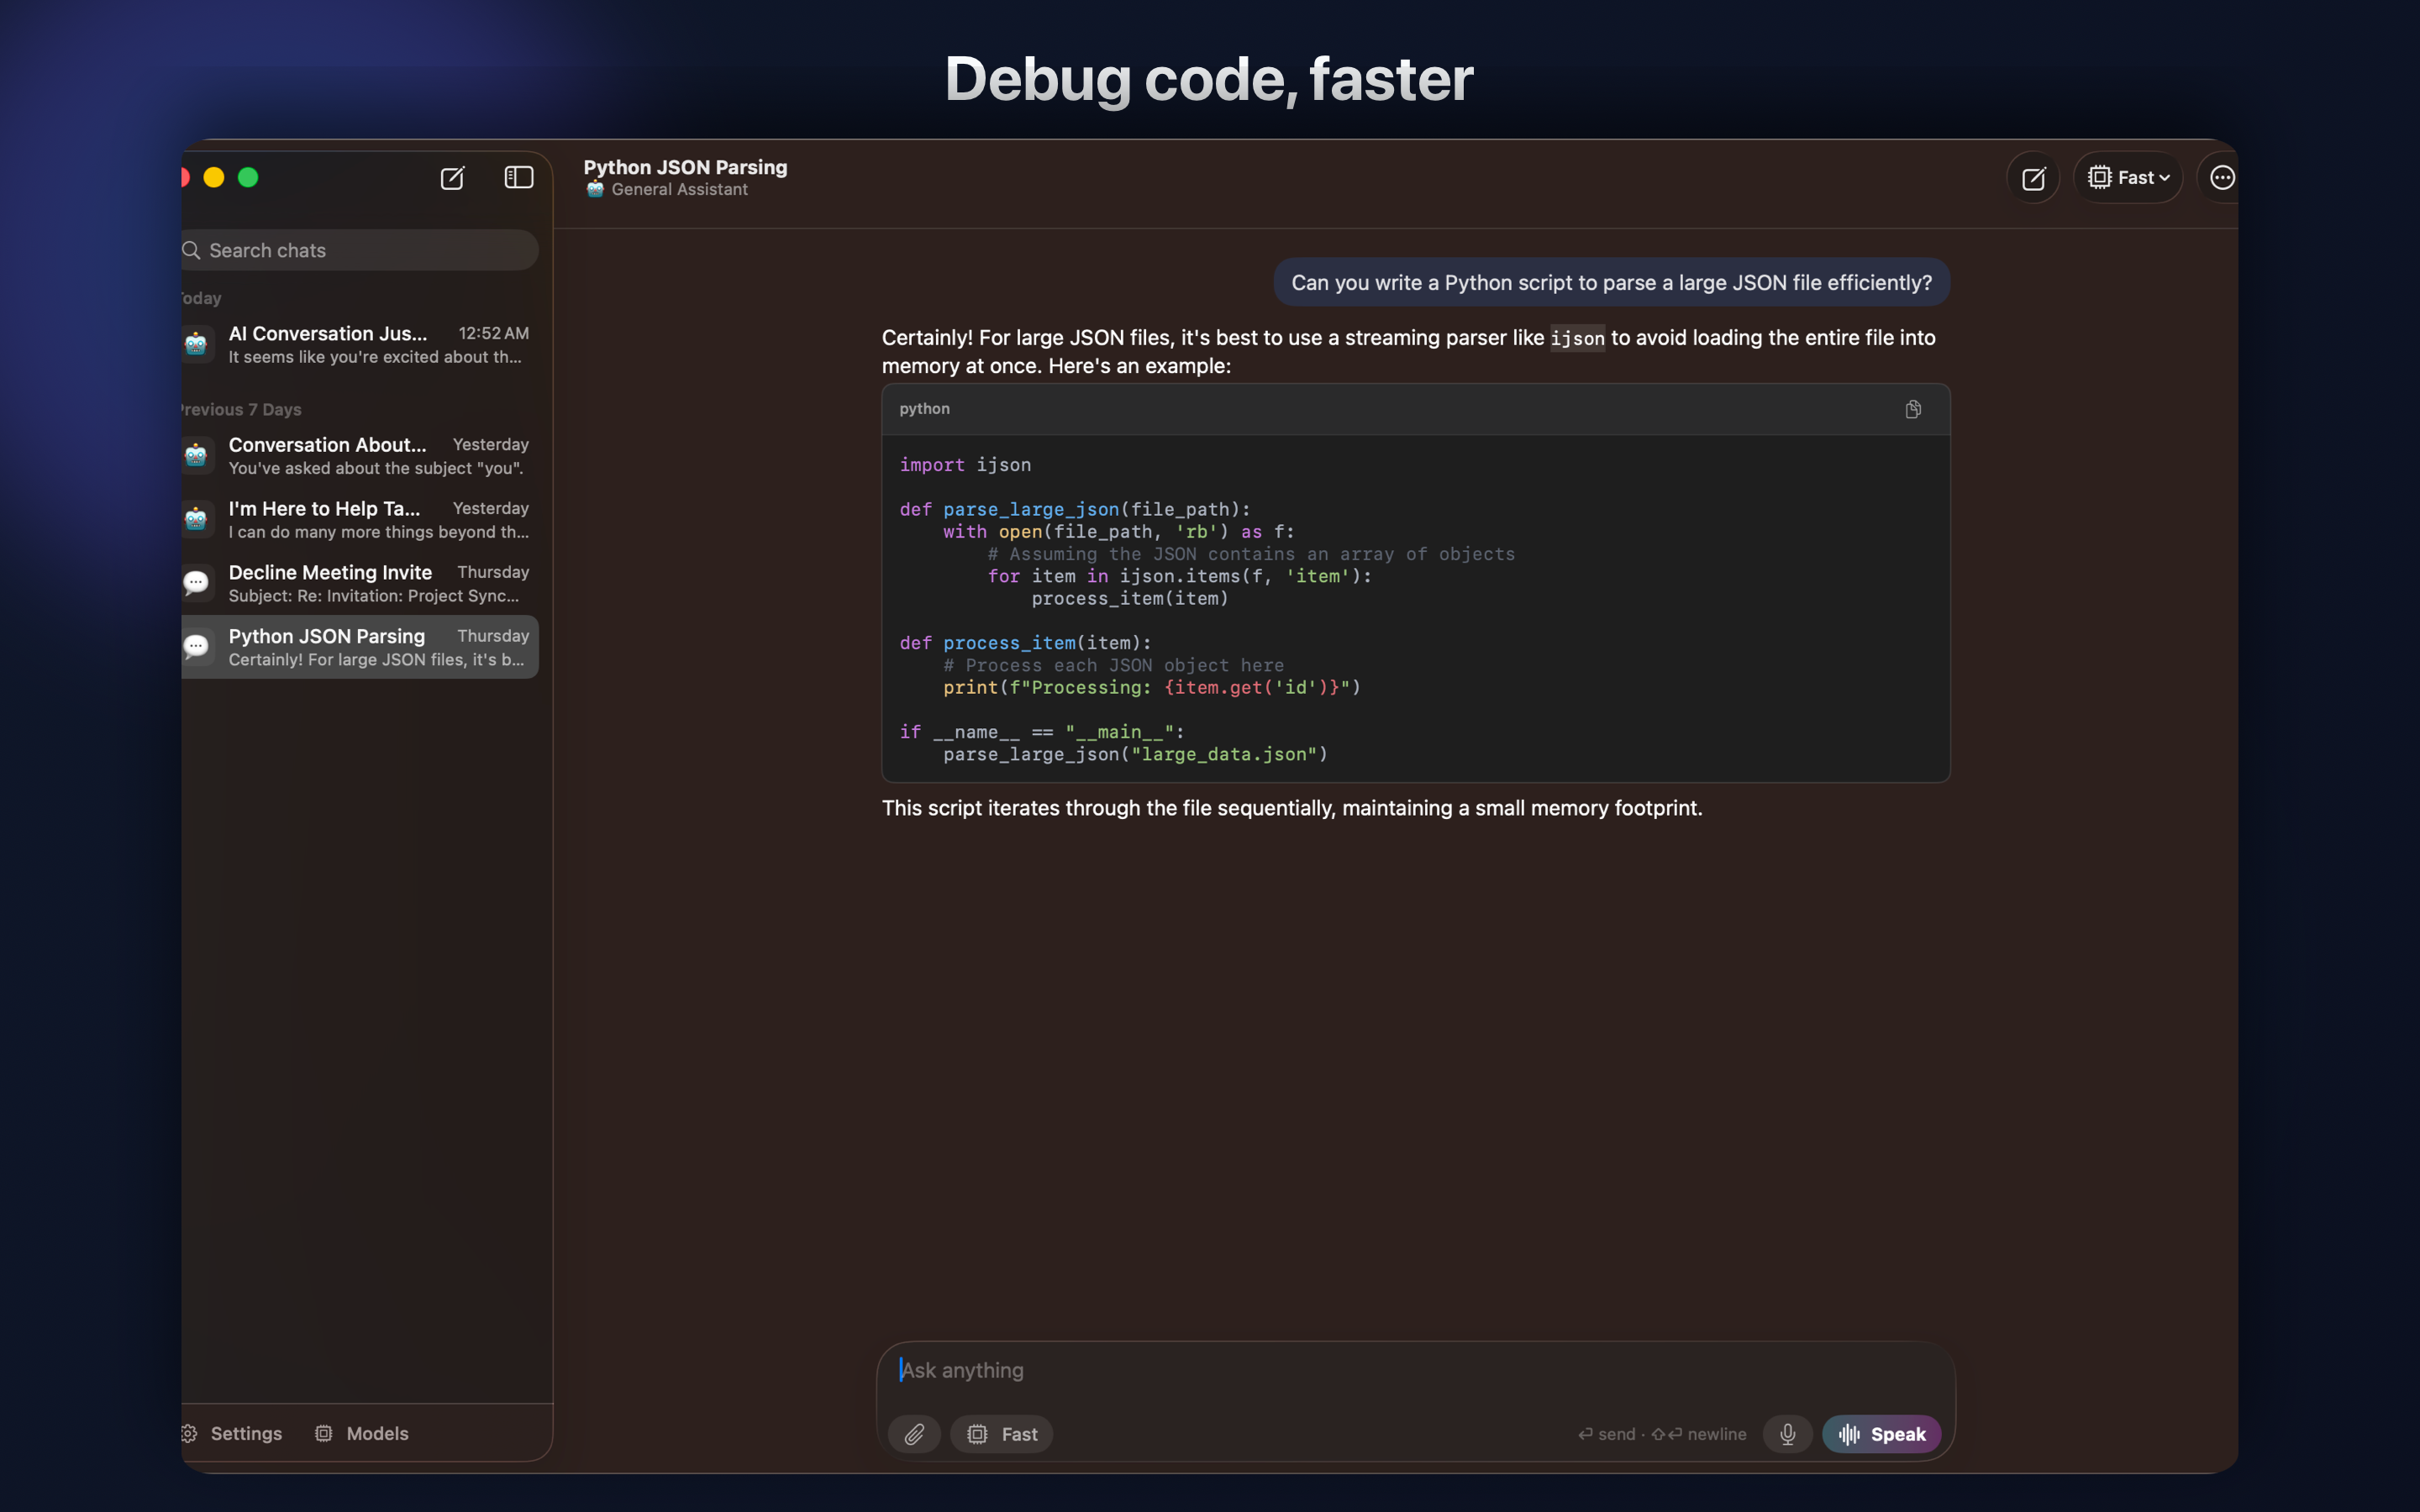Click the 12:52 AM timestamp
The height and width of the screenshot is (1512, 2420).
[x=493, y=333]
